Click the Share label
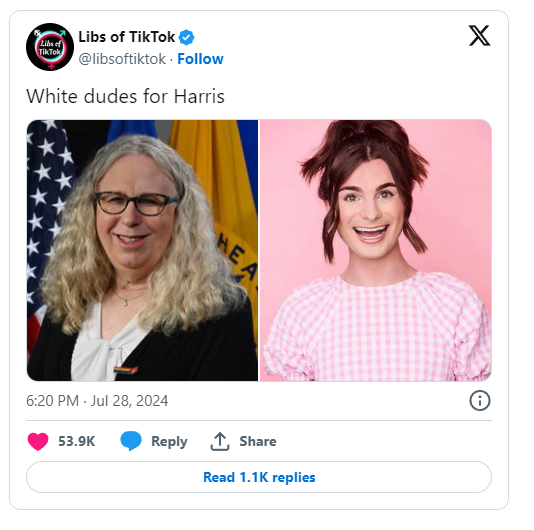This screenshot has height=530, width=534. (x=258, y=441)
